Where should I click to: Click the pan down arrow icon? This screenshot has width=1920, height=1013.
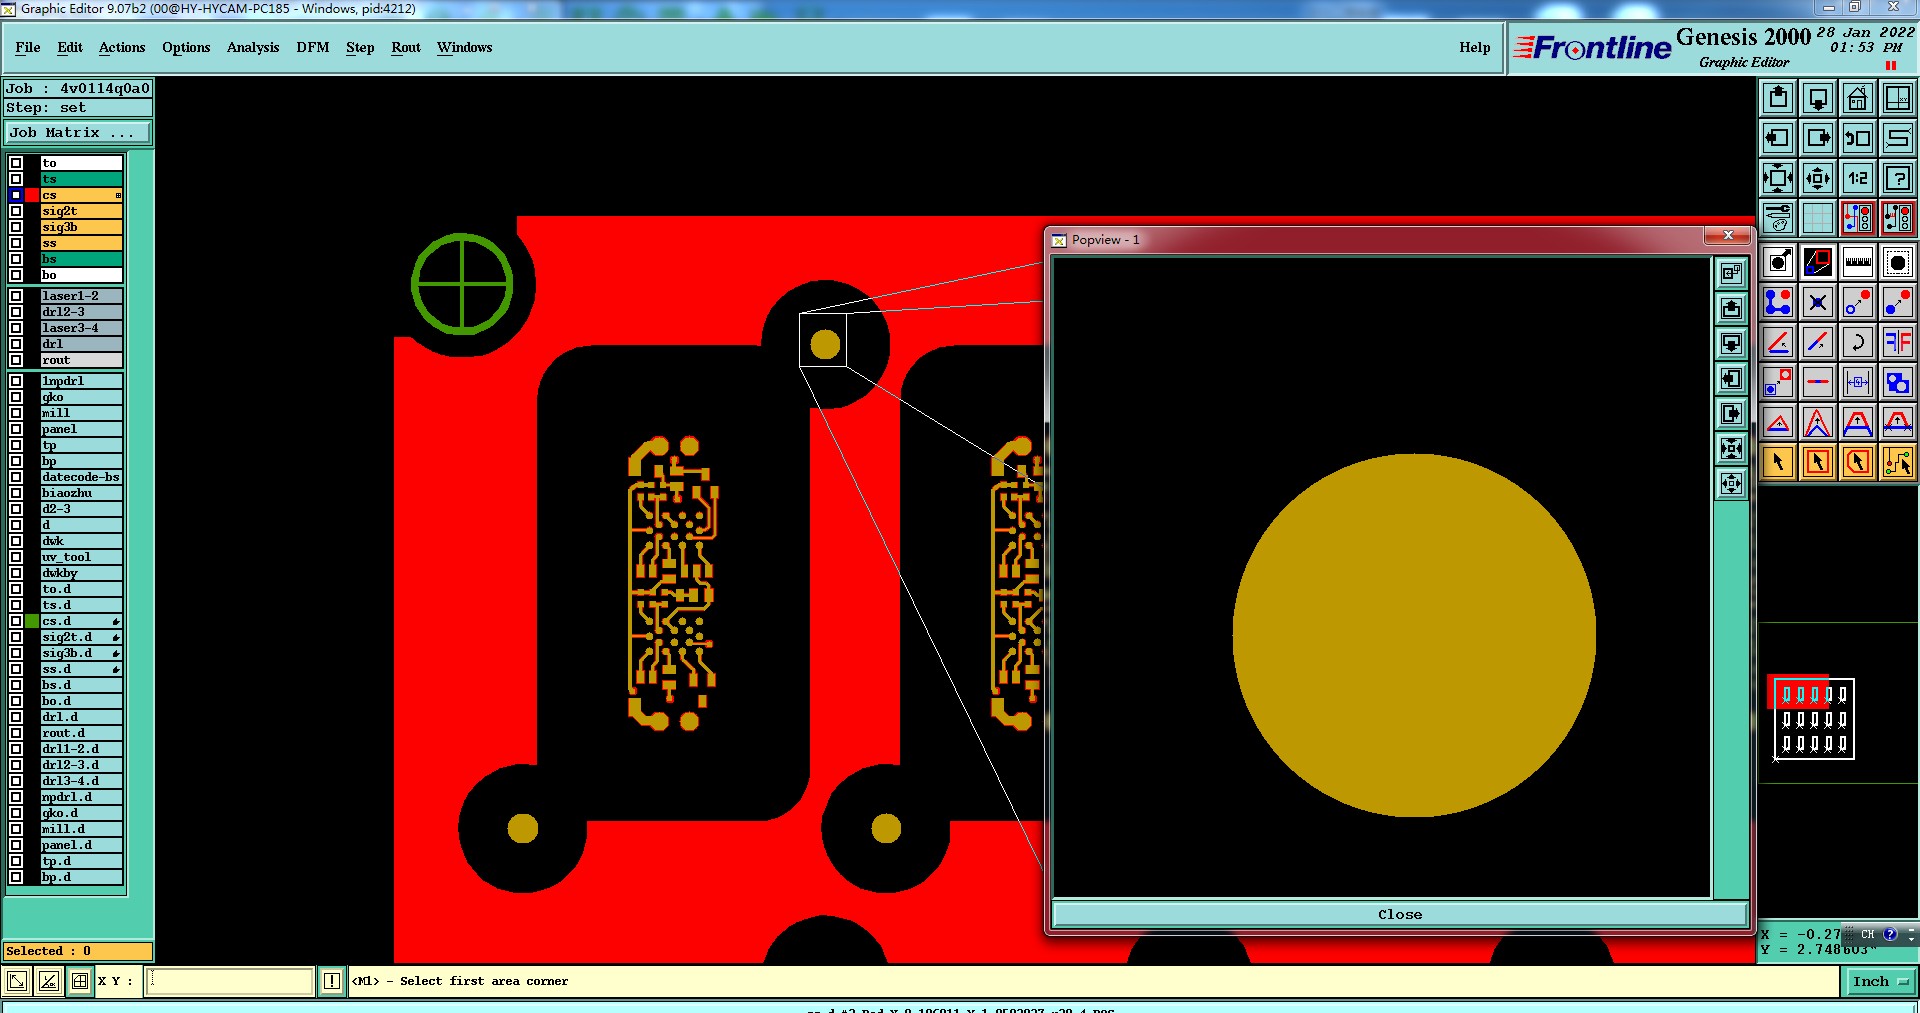(1818, 98)
